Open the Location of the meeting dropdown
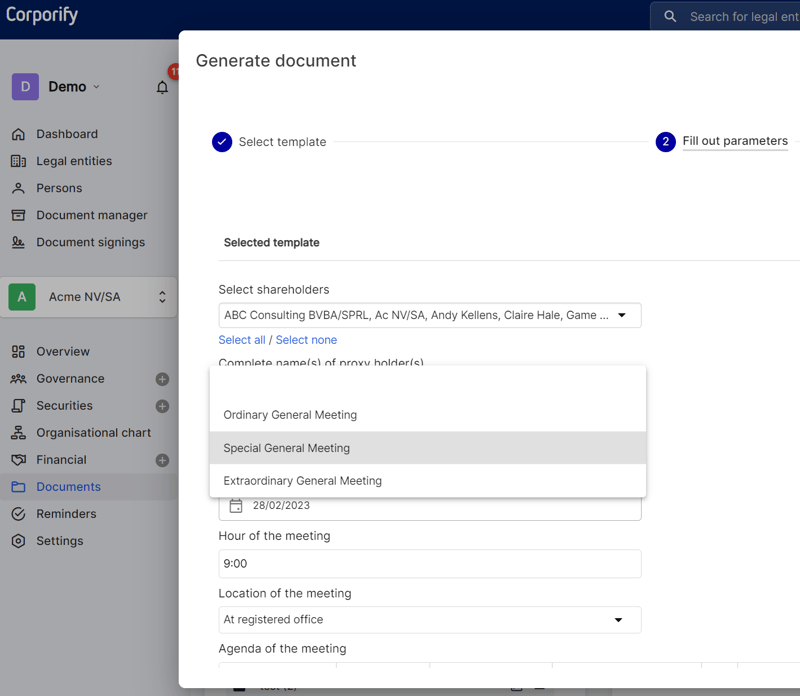 coord(430,620)
